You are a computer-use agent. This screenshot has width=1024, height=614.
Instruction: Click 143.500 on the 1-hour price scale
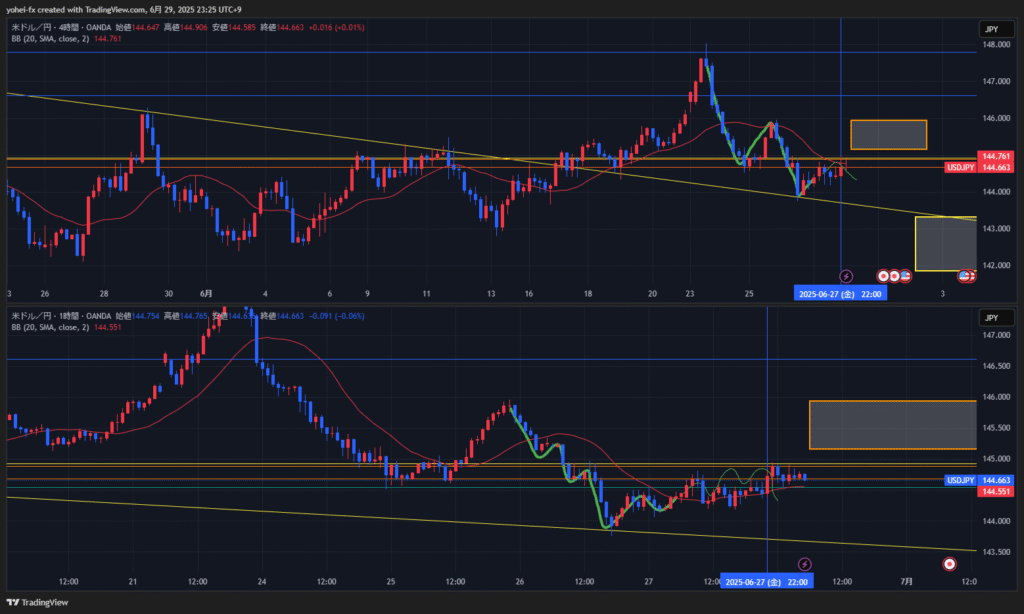[996, 552]
